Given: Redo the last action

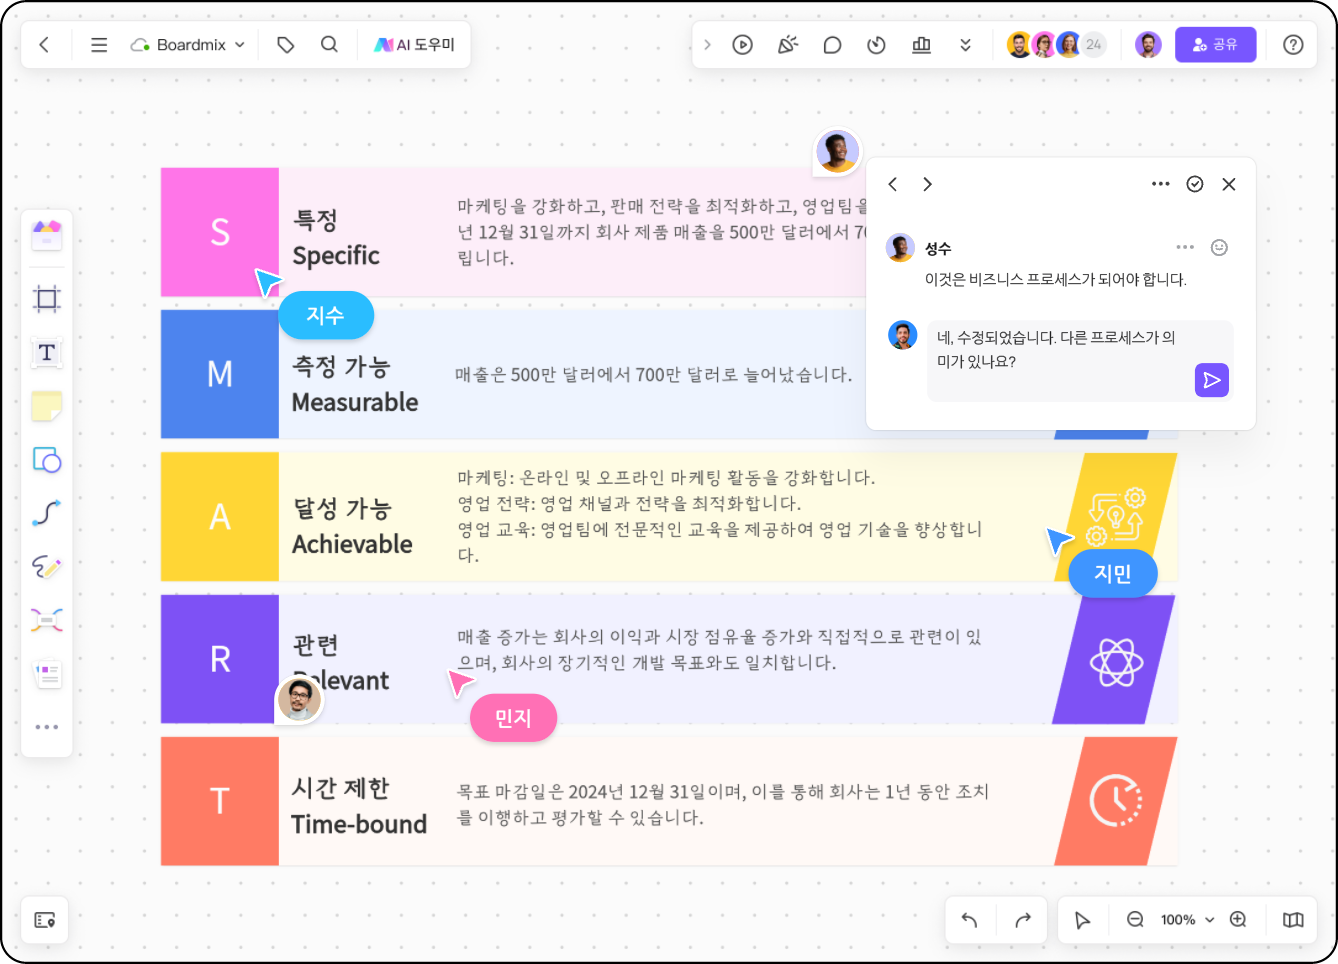Looking at the screenshot, I should coord(1023,920).
